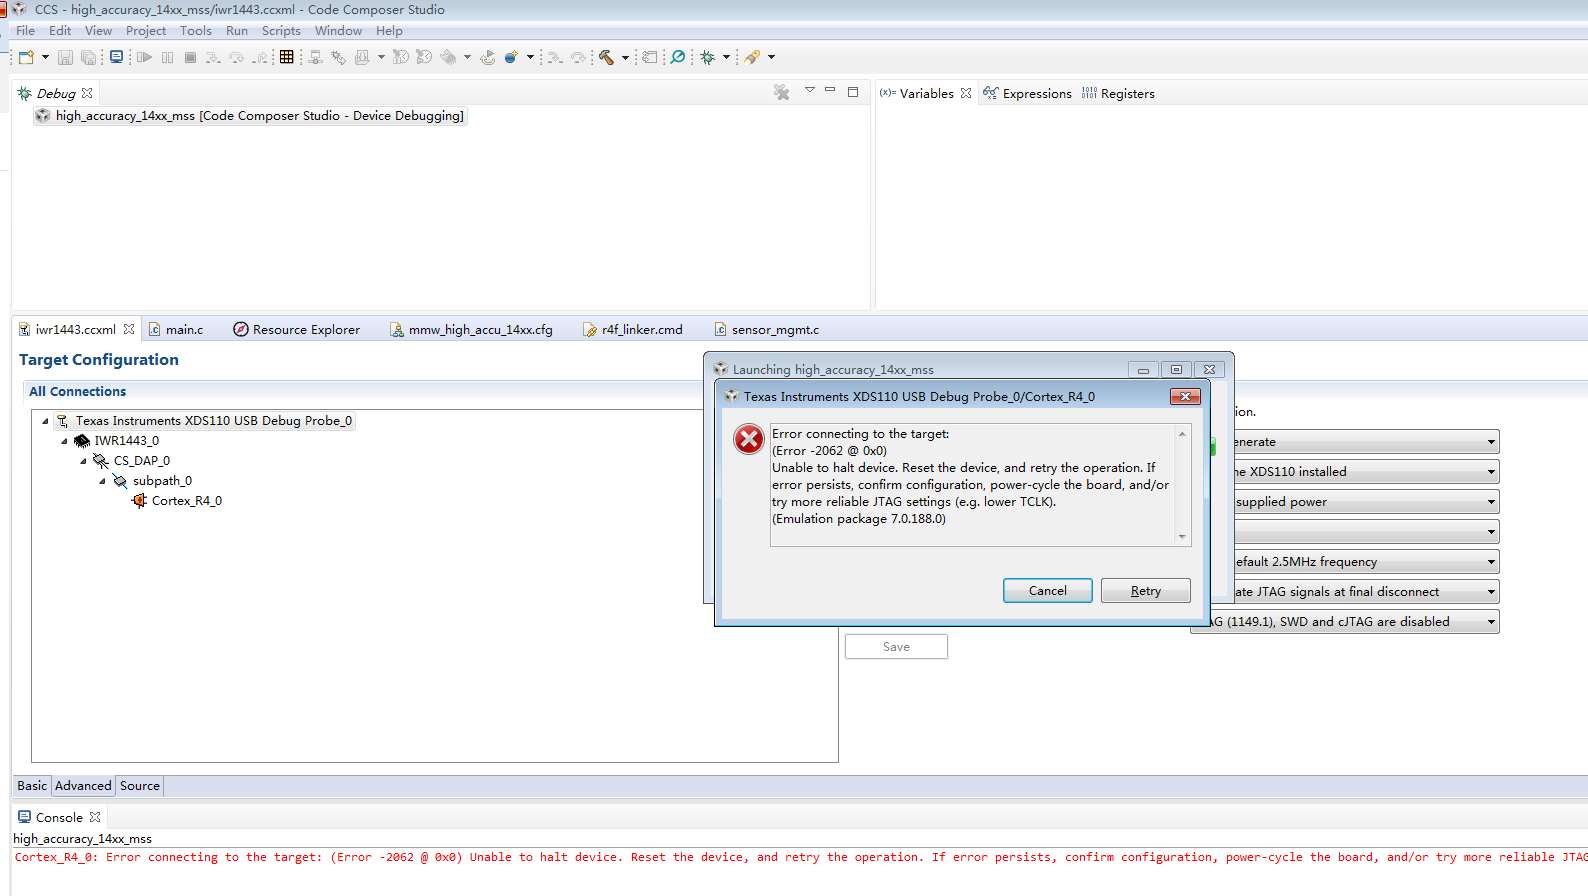Click the Restart toolbar icon

(487, 57)
